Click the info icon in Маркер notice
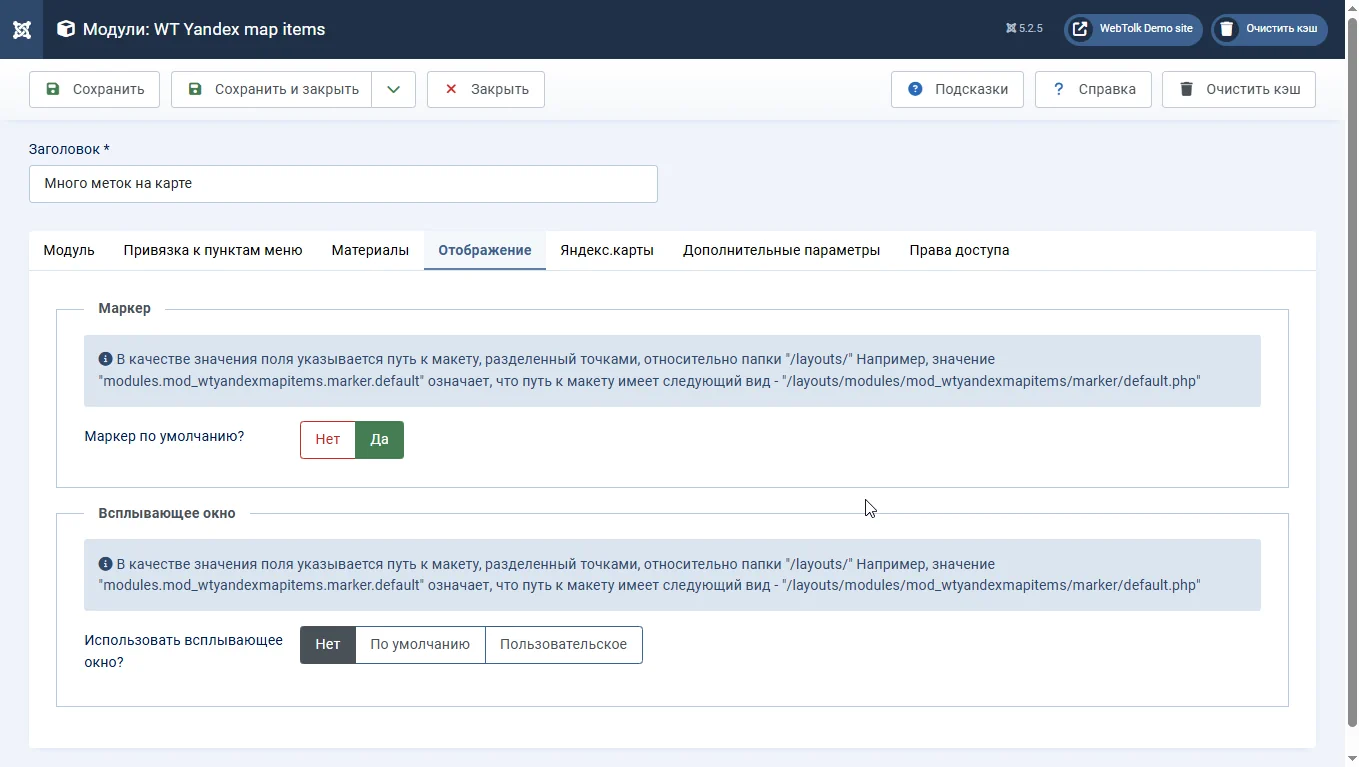The width and height of the screenshot is (1359, 767). [x=105, y=359]
